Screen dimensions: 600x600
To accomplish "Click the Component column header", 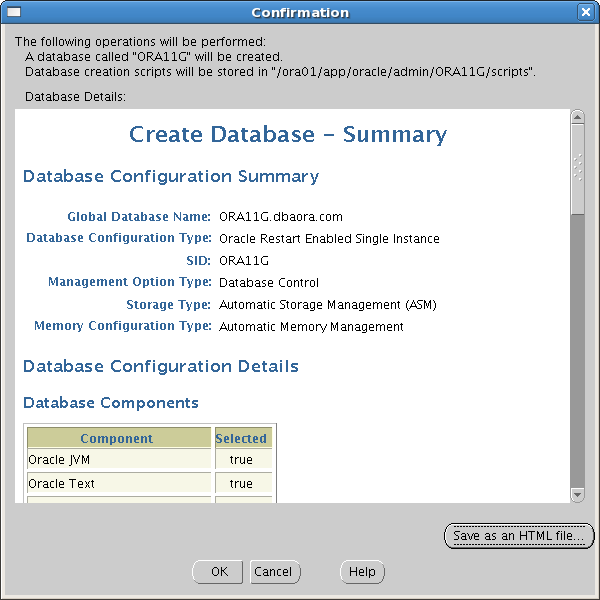I will point(119,438).
